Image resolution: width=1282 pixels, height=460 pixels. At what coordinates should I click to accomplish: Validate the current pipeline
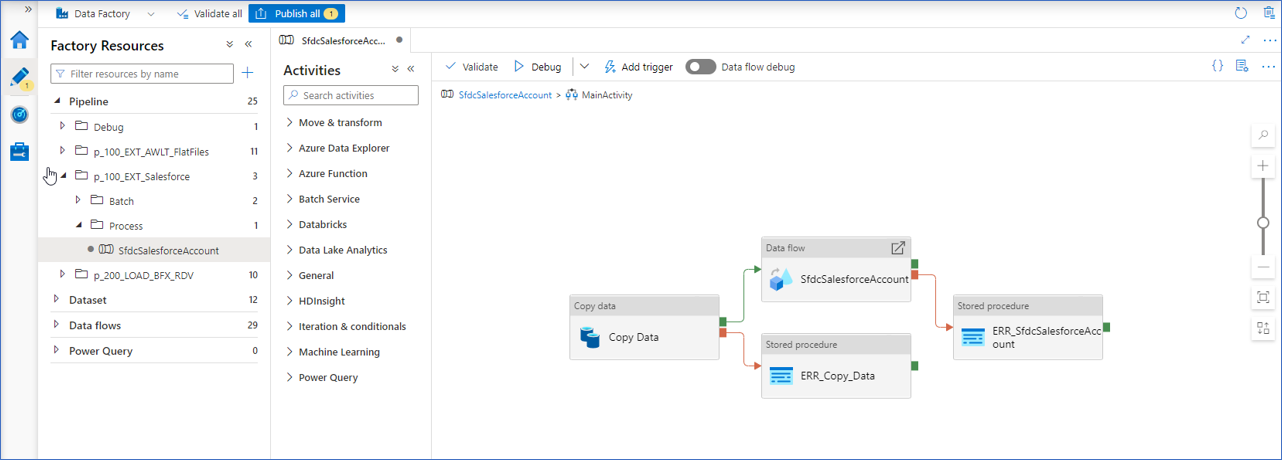coord(471,67)
